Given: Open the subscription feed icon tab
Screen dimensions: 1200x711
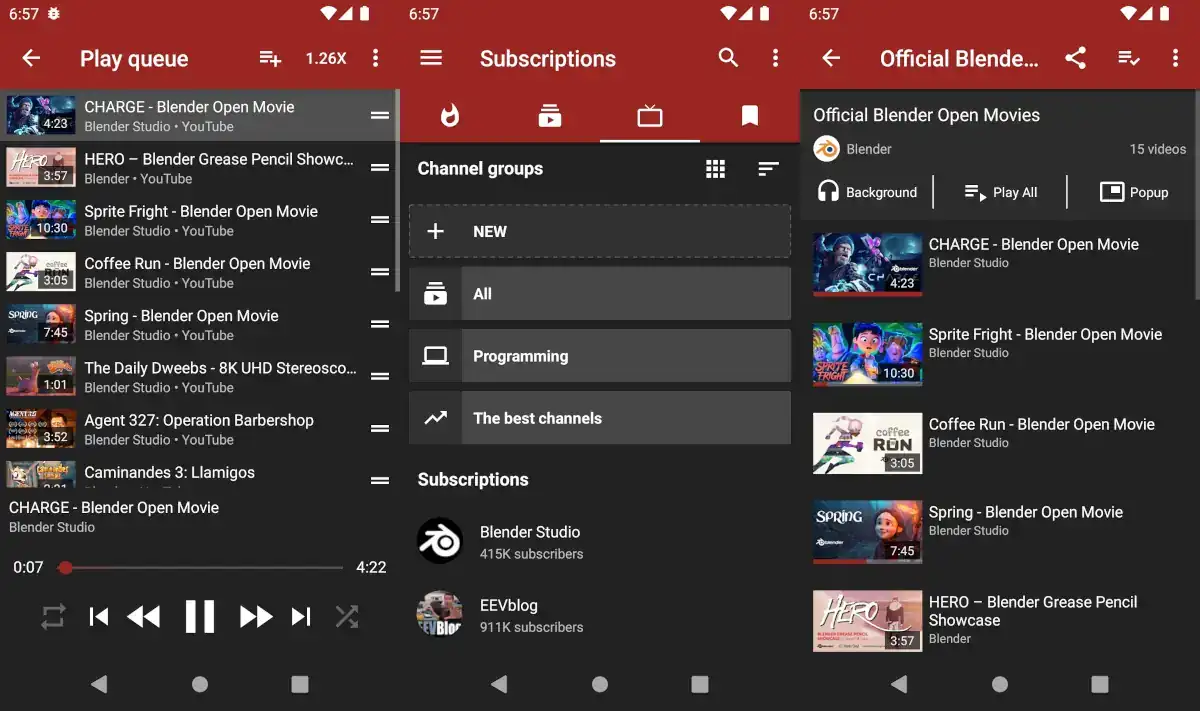Looking at the screenshot, I should (x=549, y=115).
